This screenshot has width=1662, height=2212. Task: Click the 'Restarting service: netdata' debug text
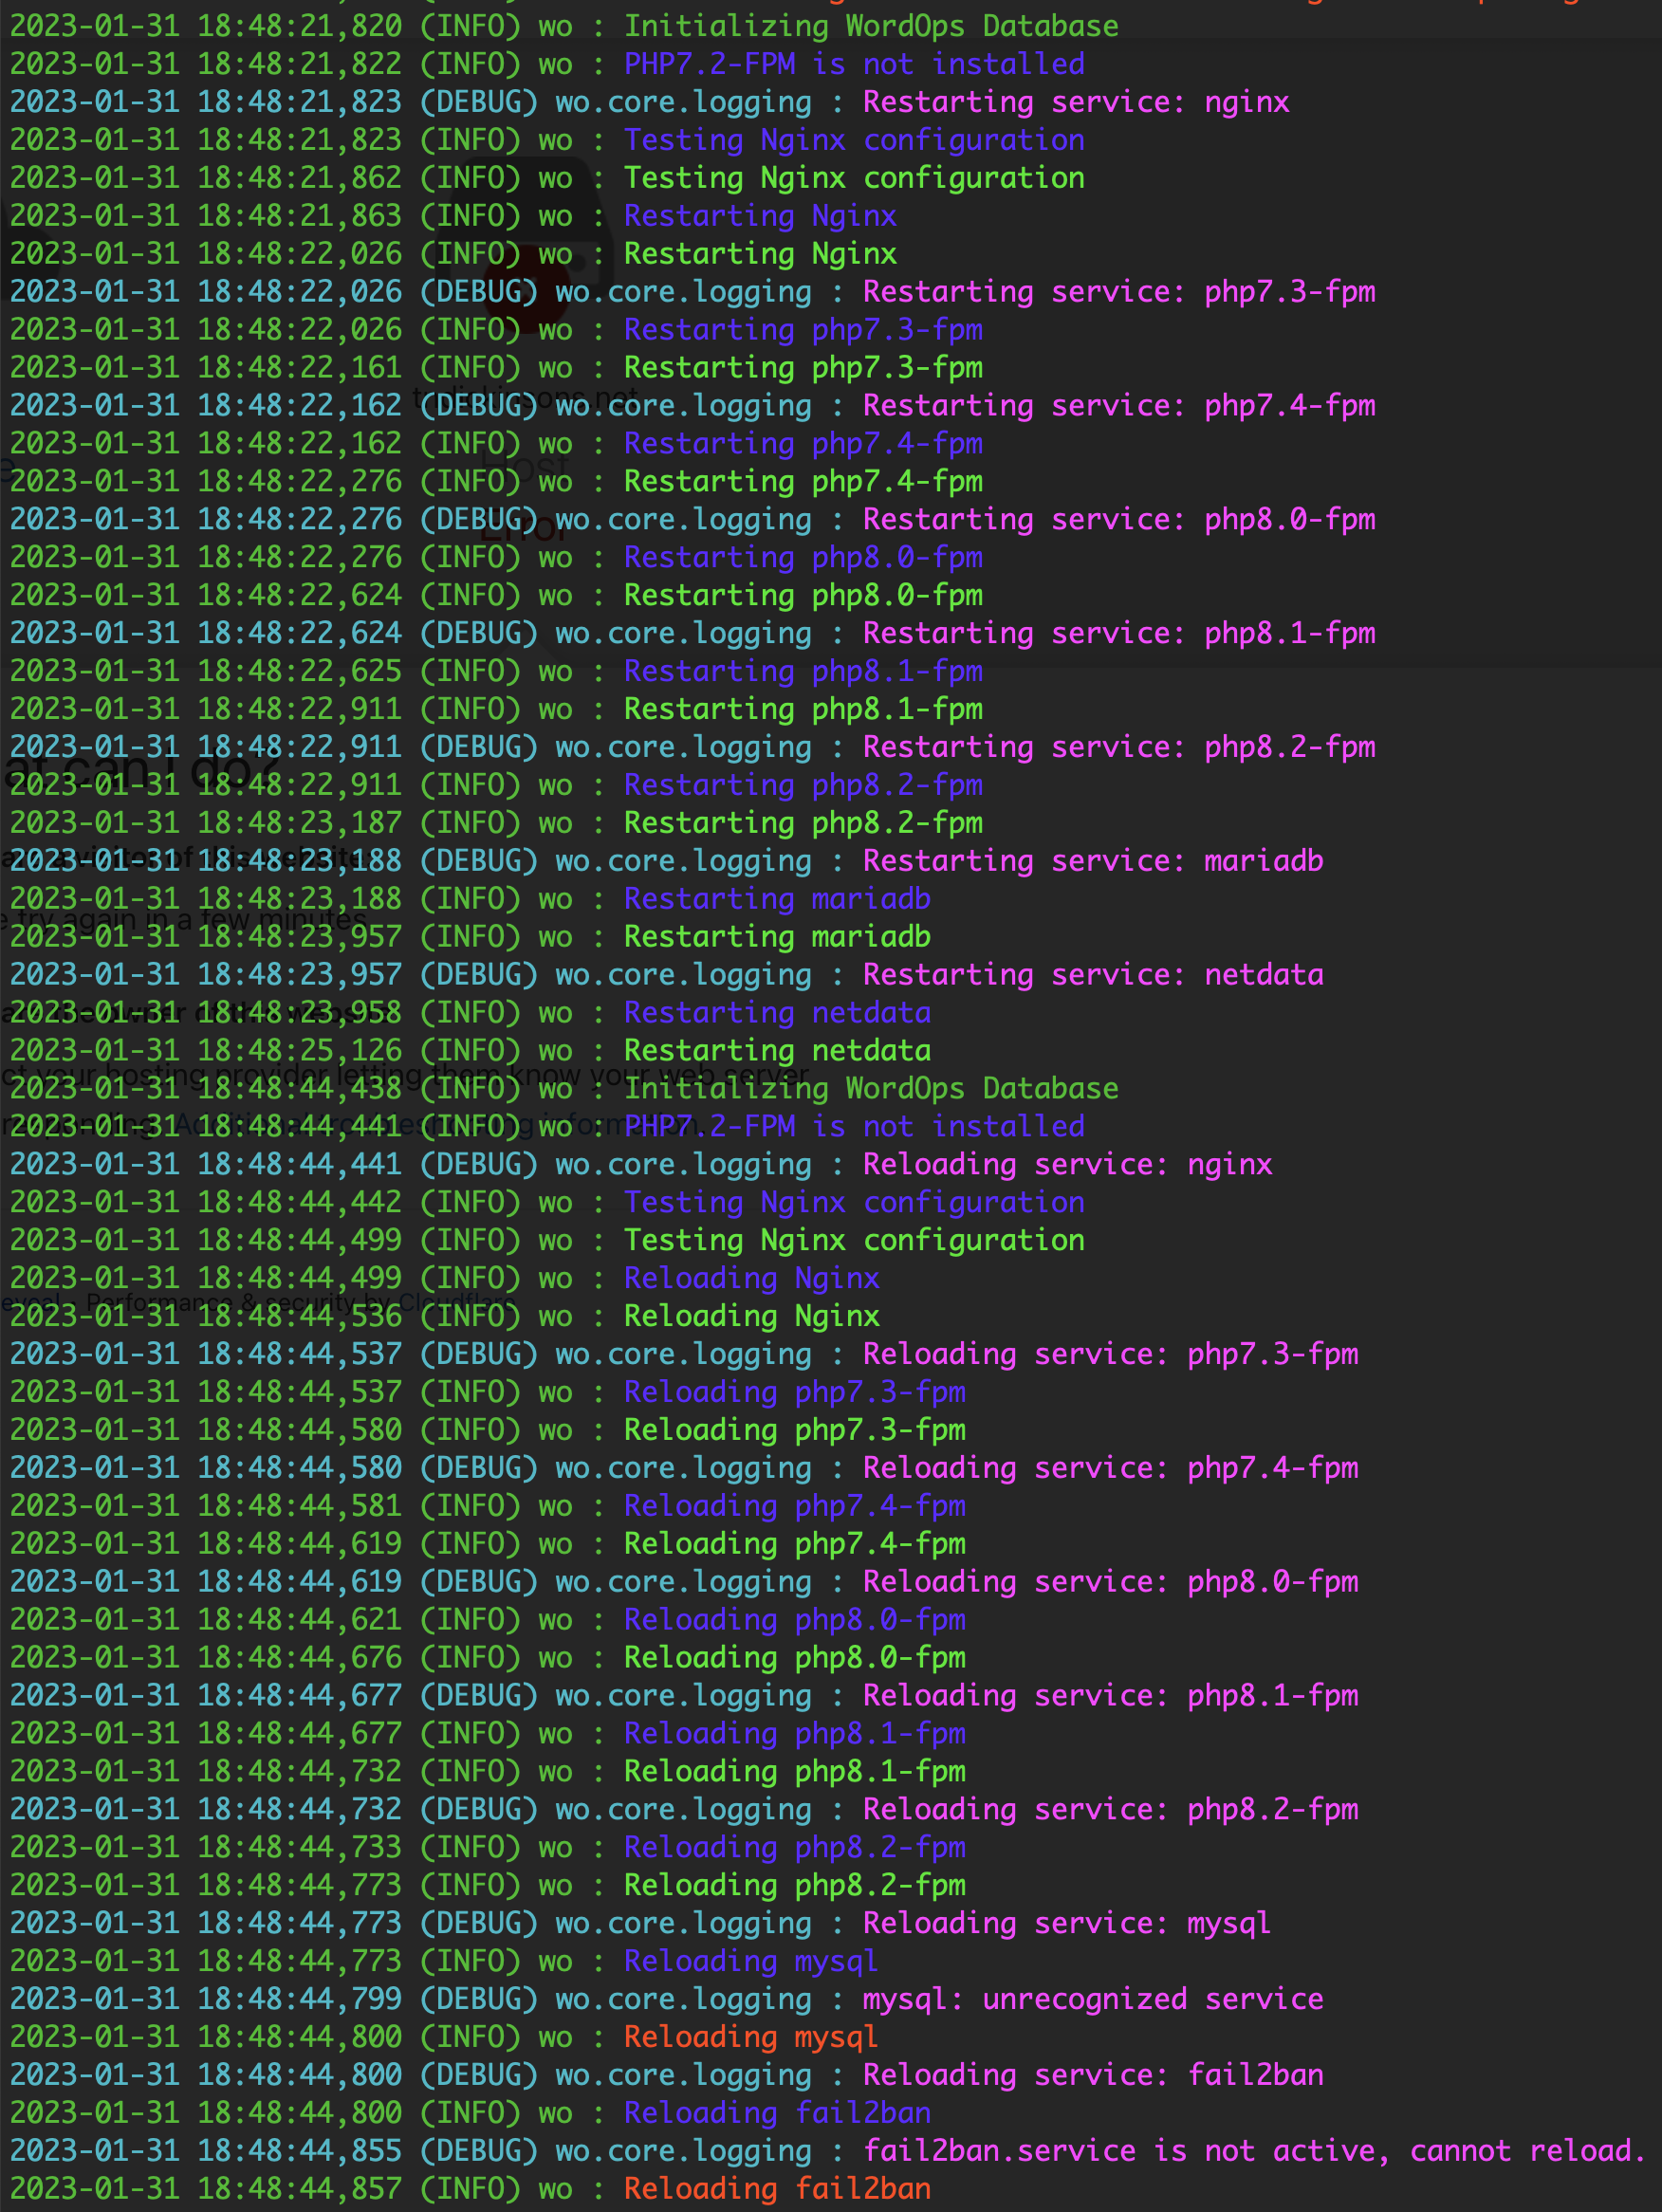click(1092, 975)
